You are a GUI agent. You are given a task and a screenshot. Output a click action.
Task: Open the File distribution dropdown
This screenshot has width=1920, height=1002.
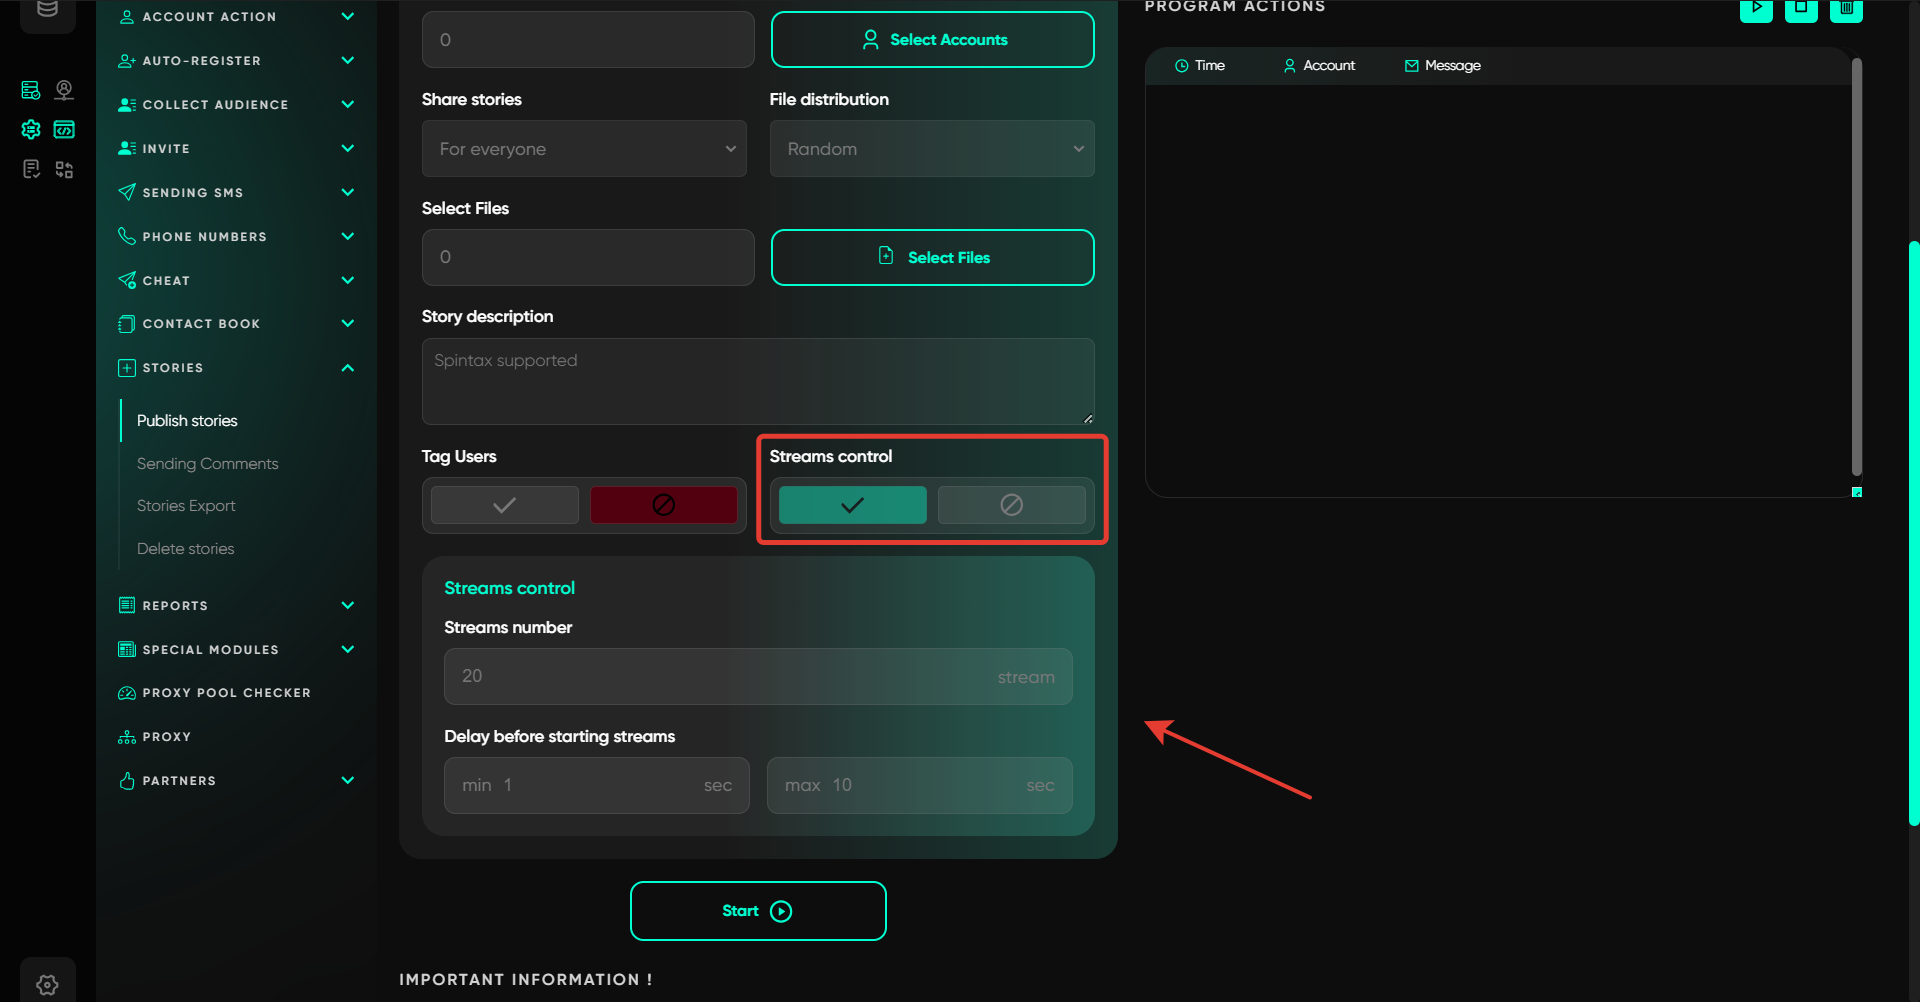pyautogui.click(x=931, y=149)
